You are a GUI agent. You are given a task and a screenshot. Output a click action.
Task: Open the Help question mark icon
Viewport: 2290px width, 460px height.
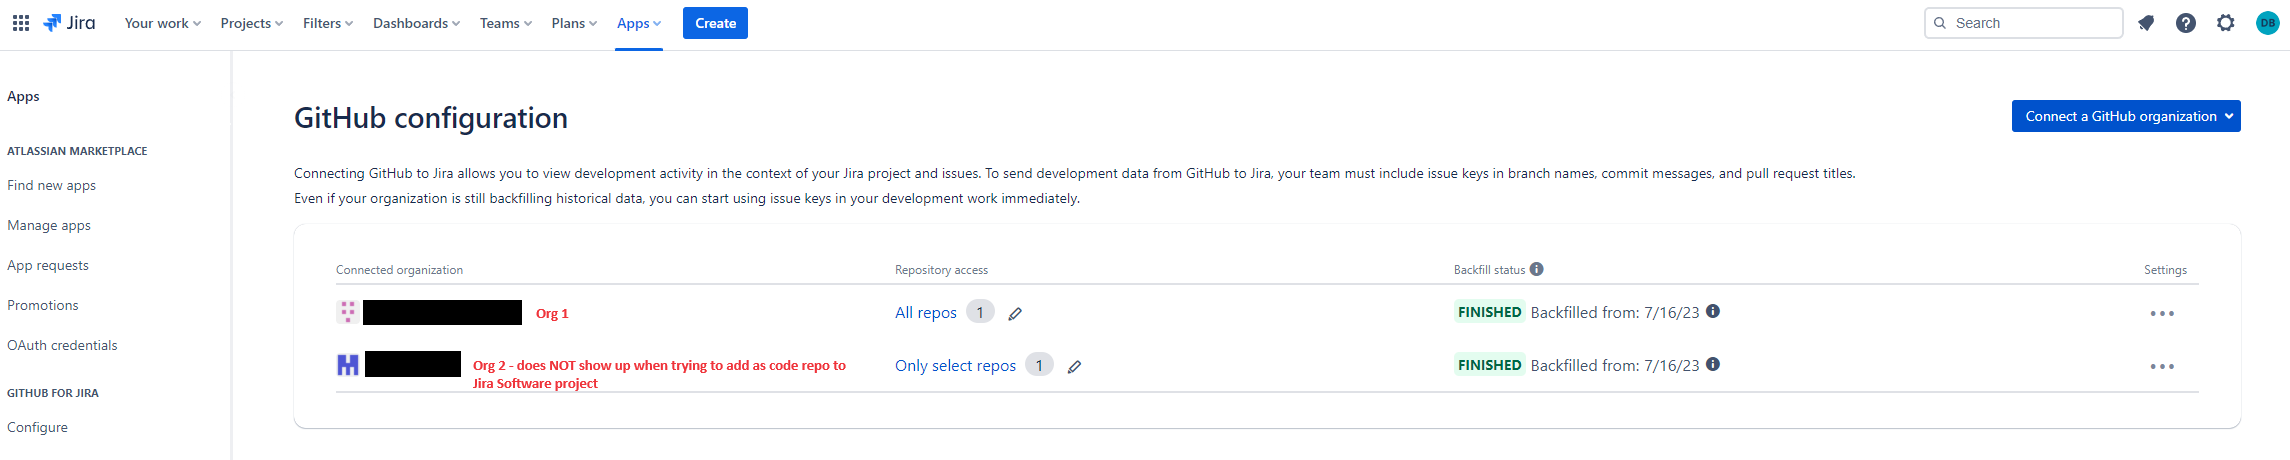(2186, 23)
